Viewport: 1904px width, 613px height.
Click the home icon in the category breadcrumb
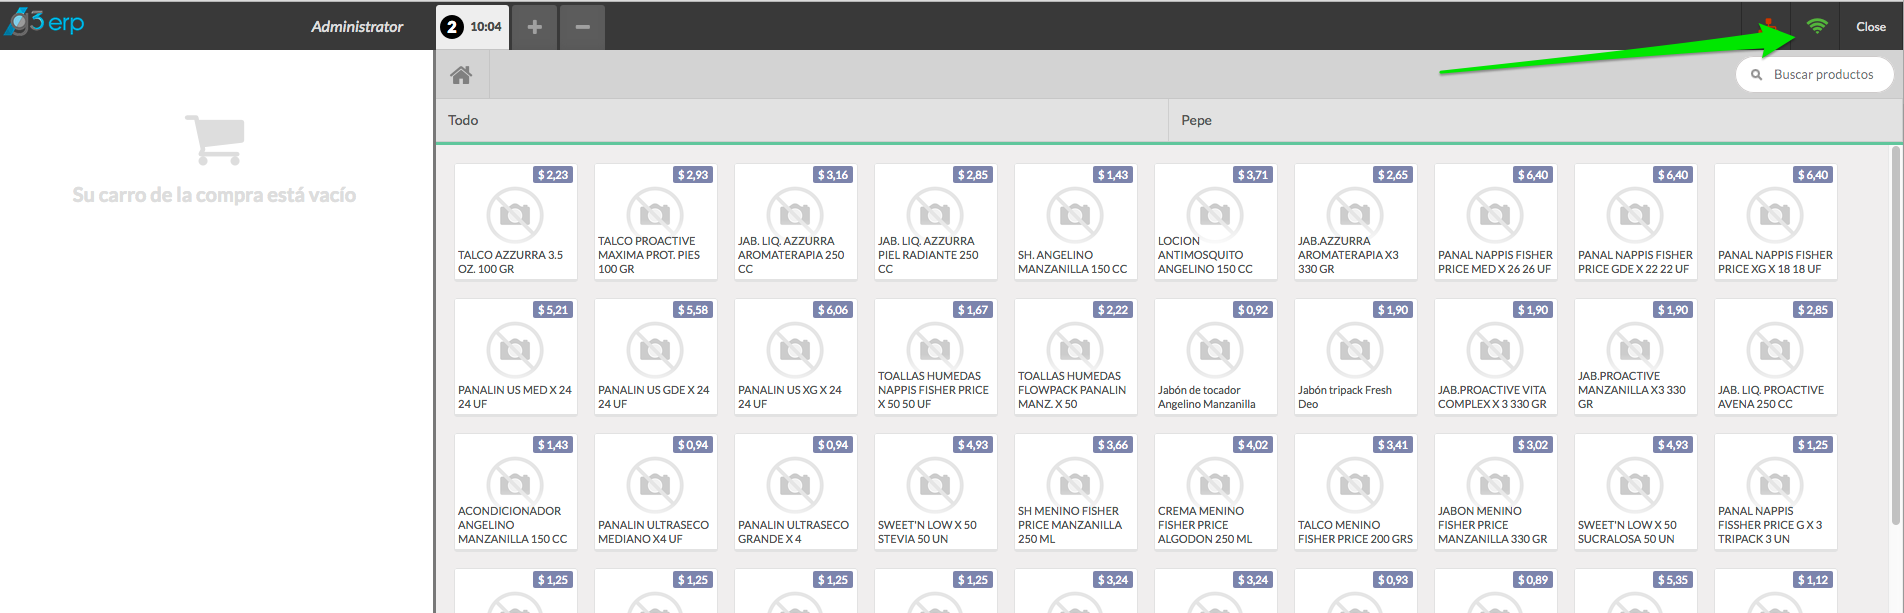[x=461, y=75]
